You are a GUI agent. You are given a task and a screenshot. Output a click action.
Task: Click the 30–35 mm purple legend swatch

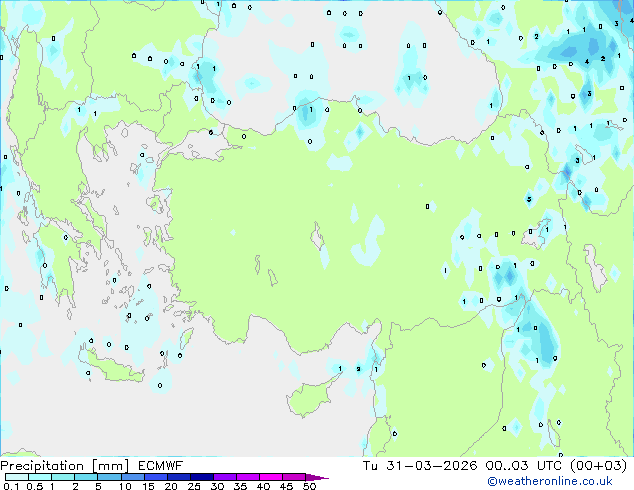coord(224,477)
